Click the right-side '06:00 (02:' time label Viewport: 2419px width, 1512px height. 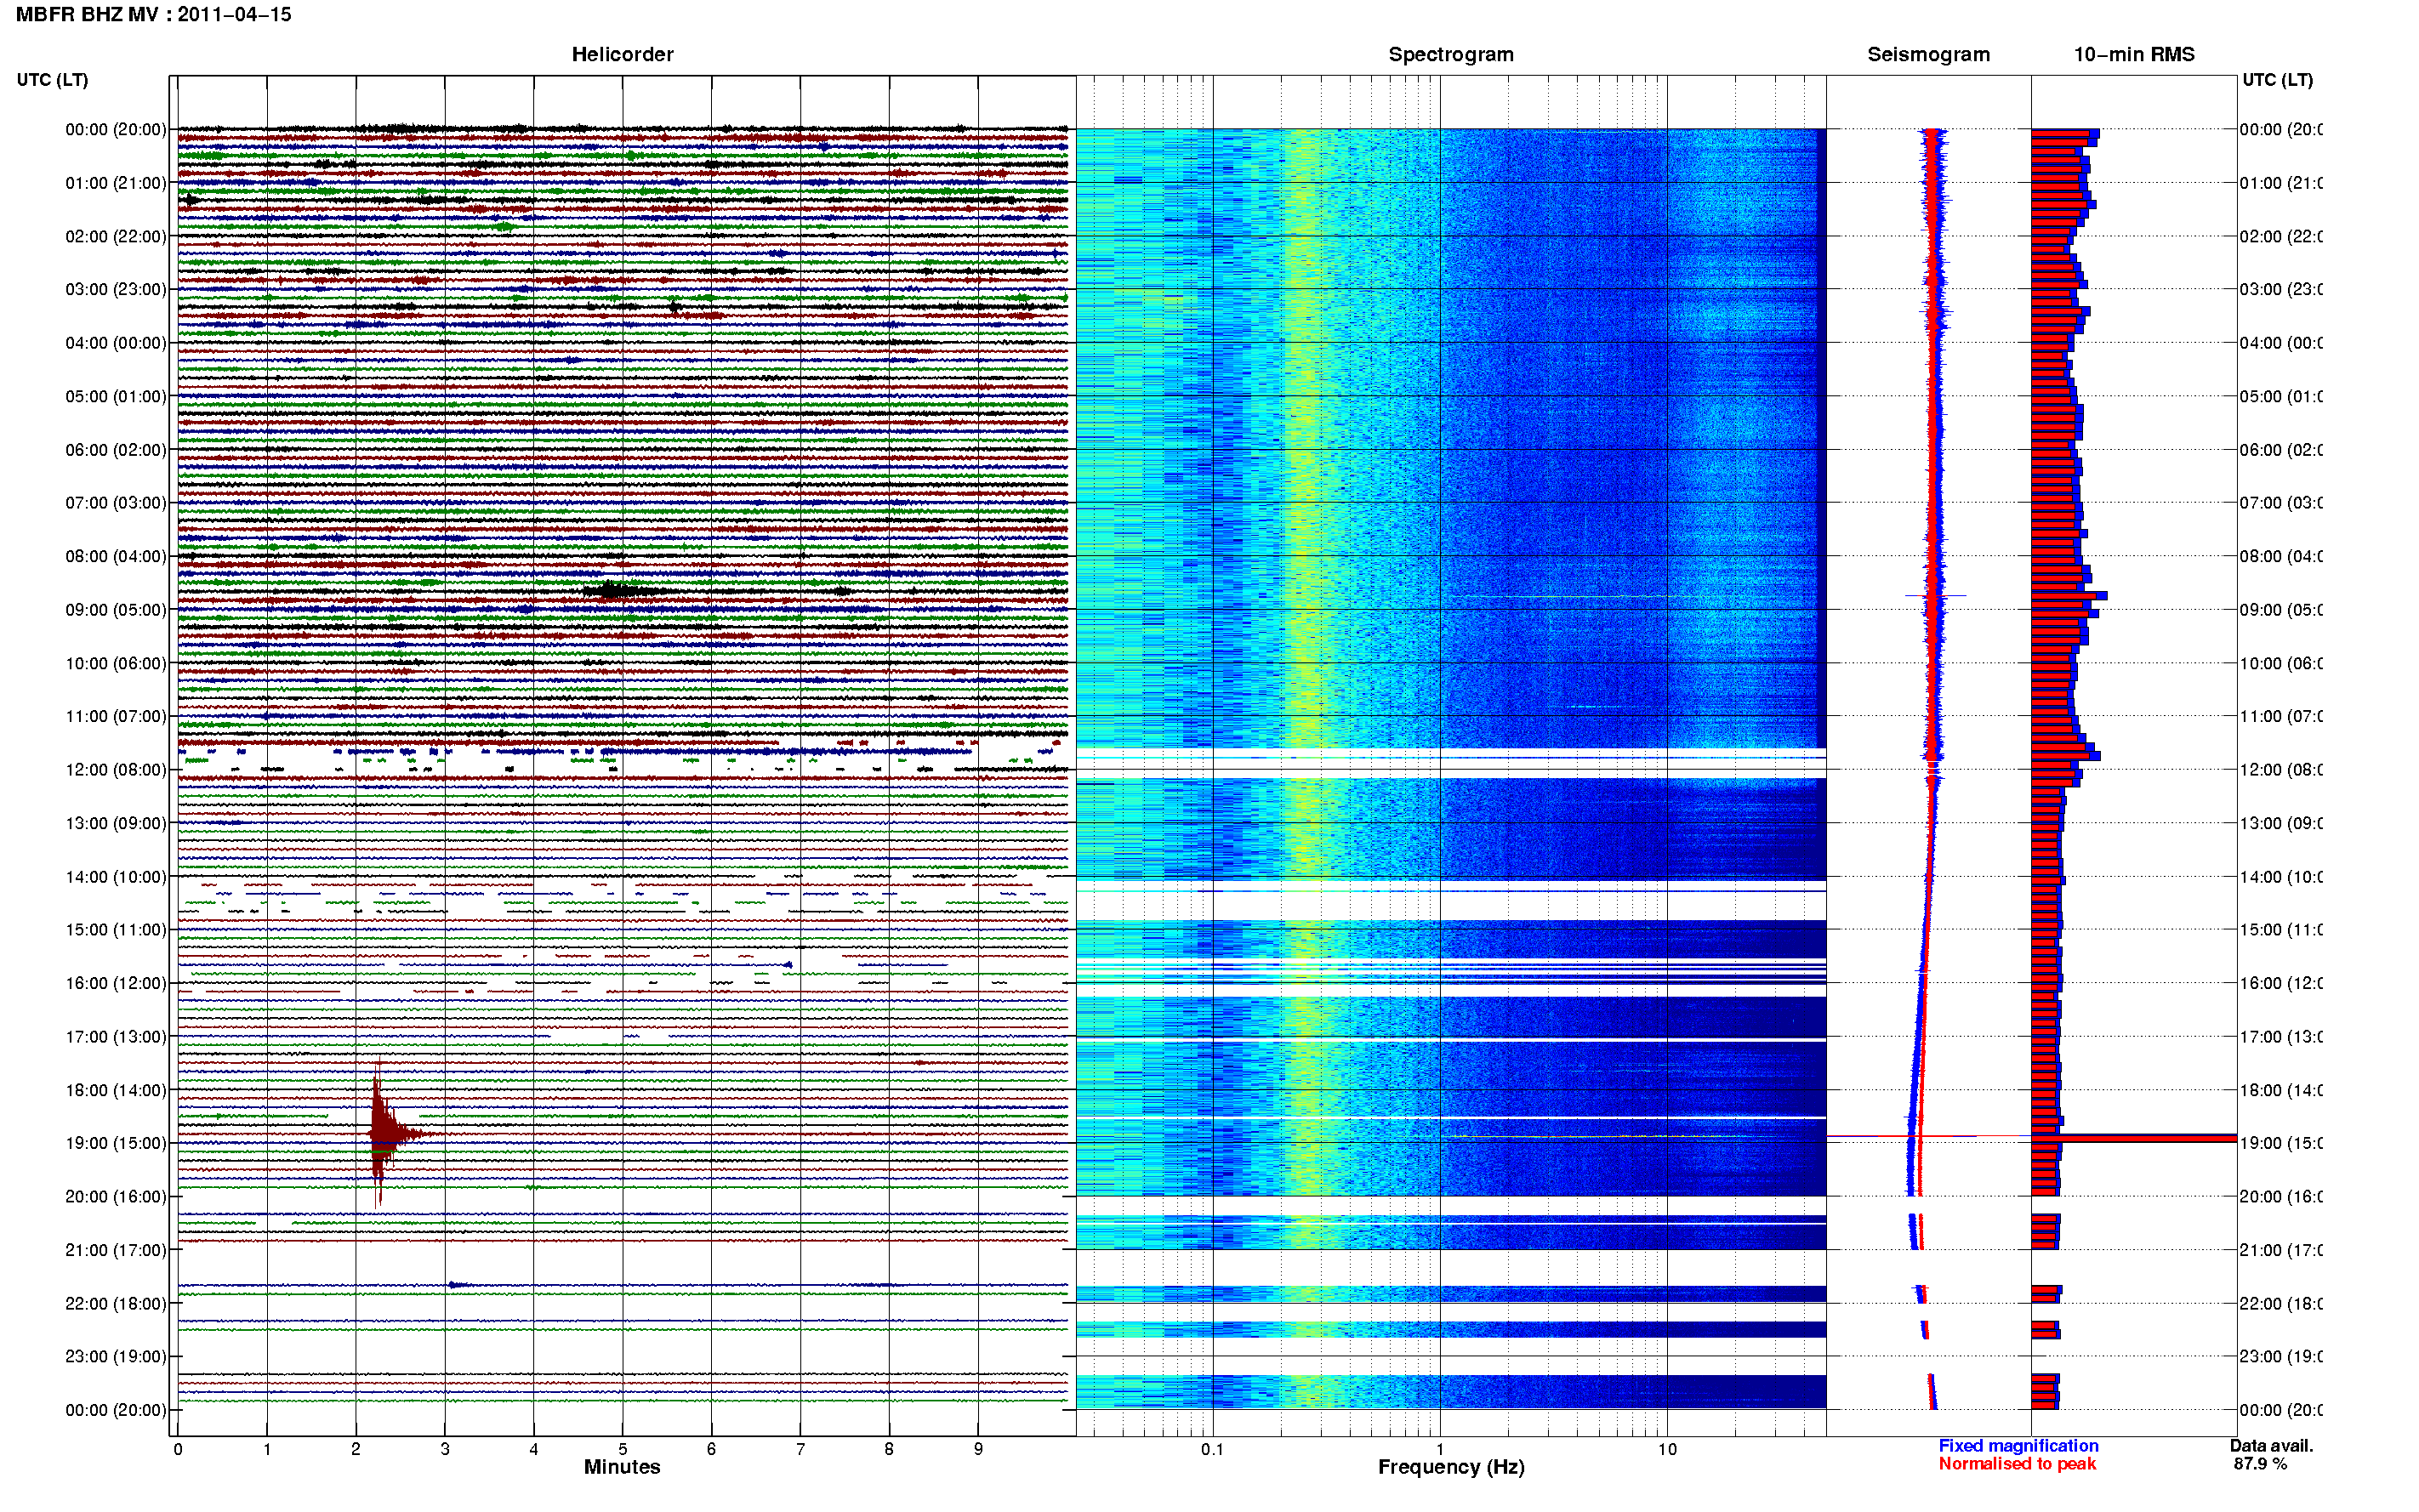pos(2280,450)
